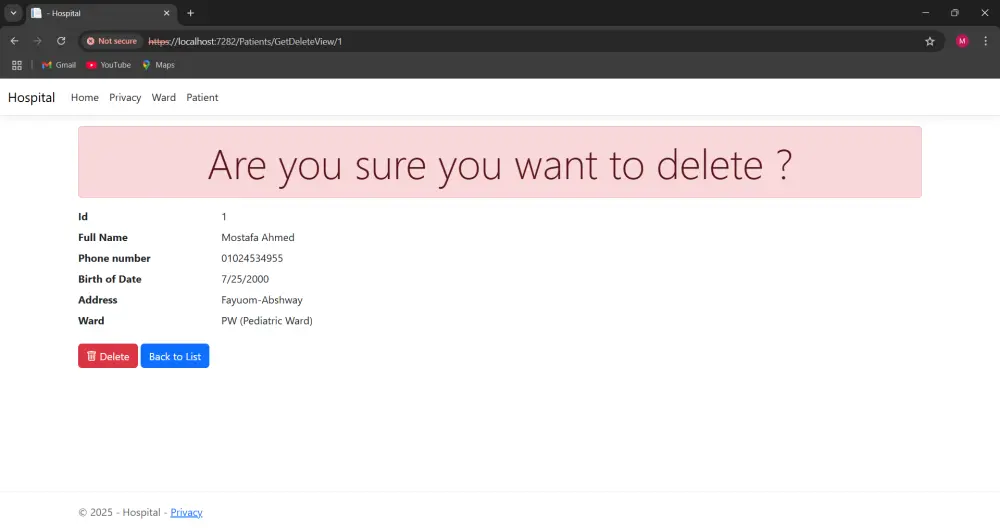1000x531 pixels.
Task: Click the browser back arrow
Action: point(14,41)
